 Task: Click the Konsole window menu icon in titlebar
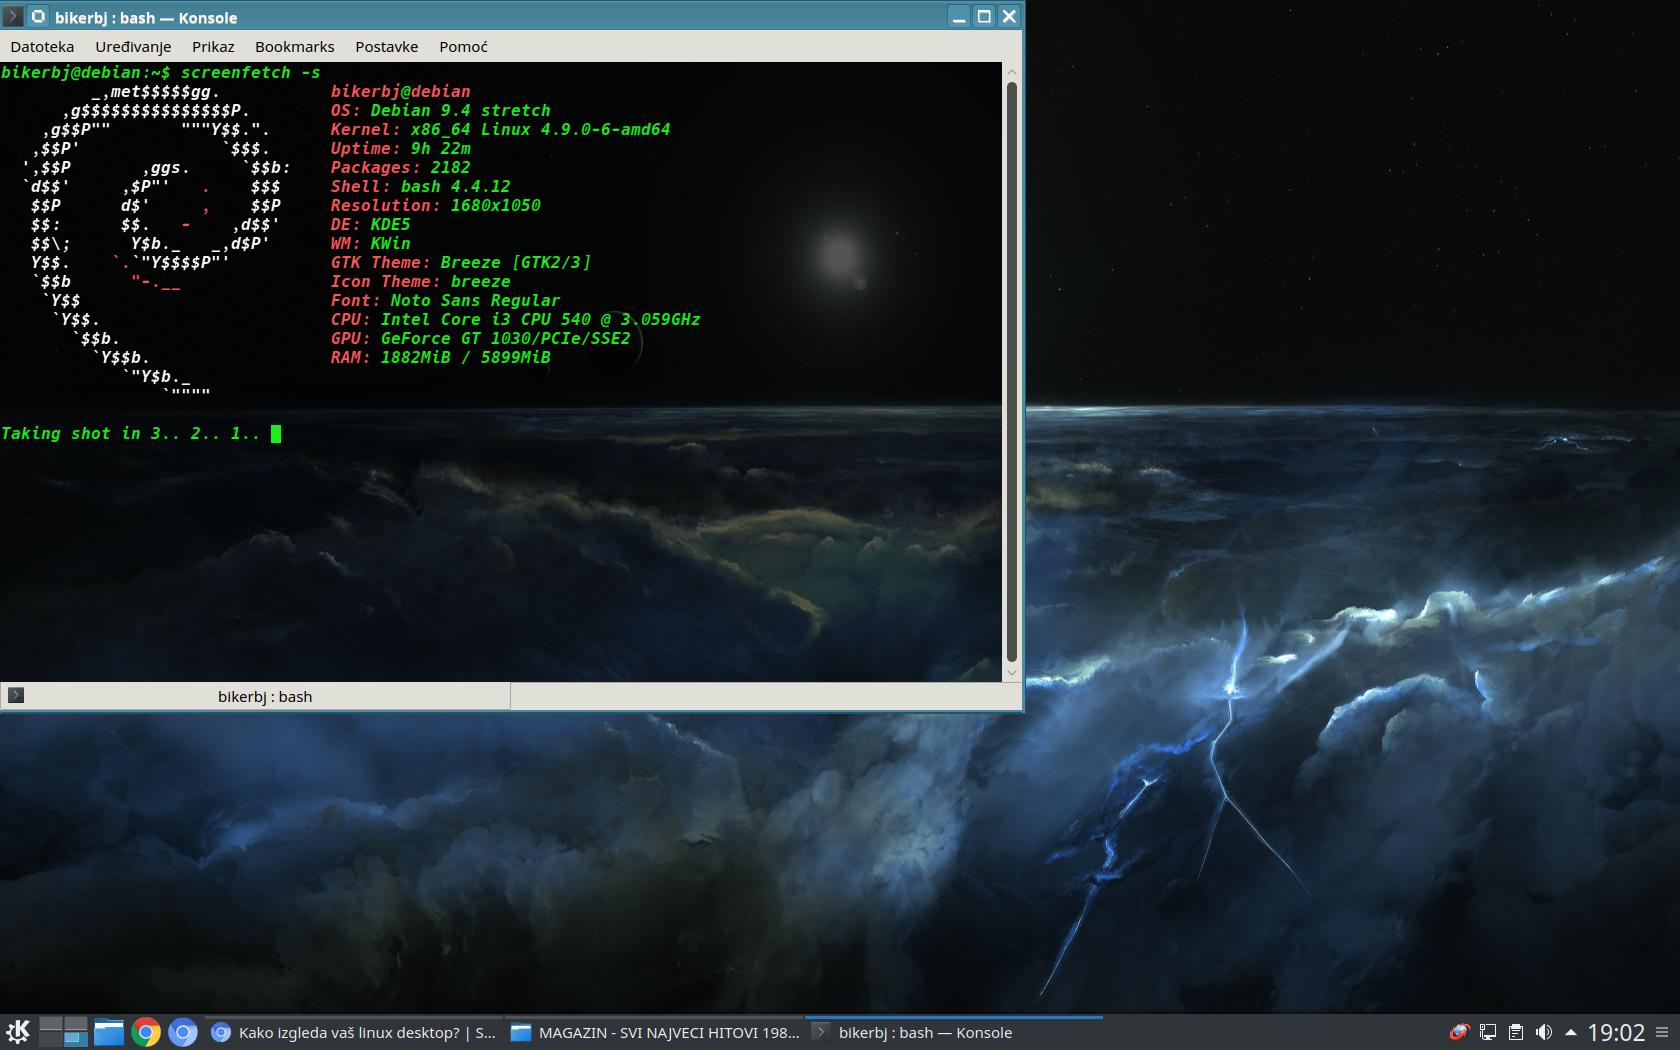[13, 16]
